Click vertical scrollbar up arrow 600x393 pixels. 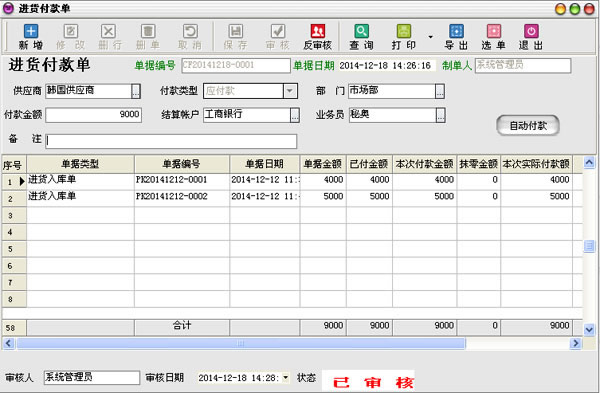point(589,163)
